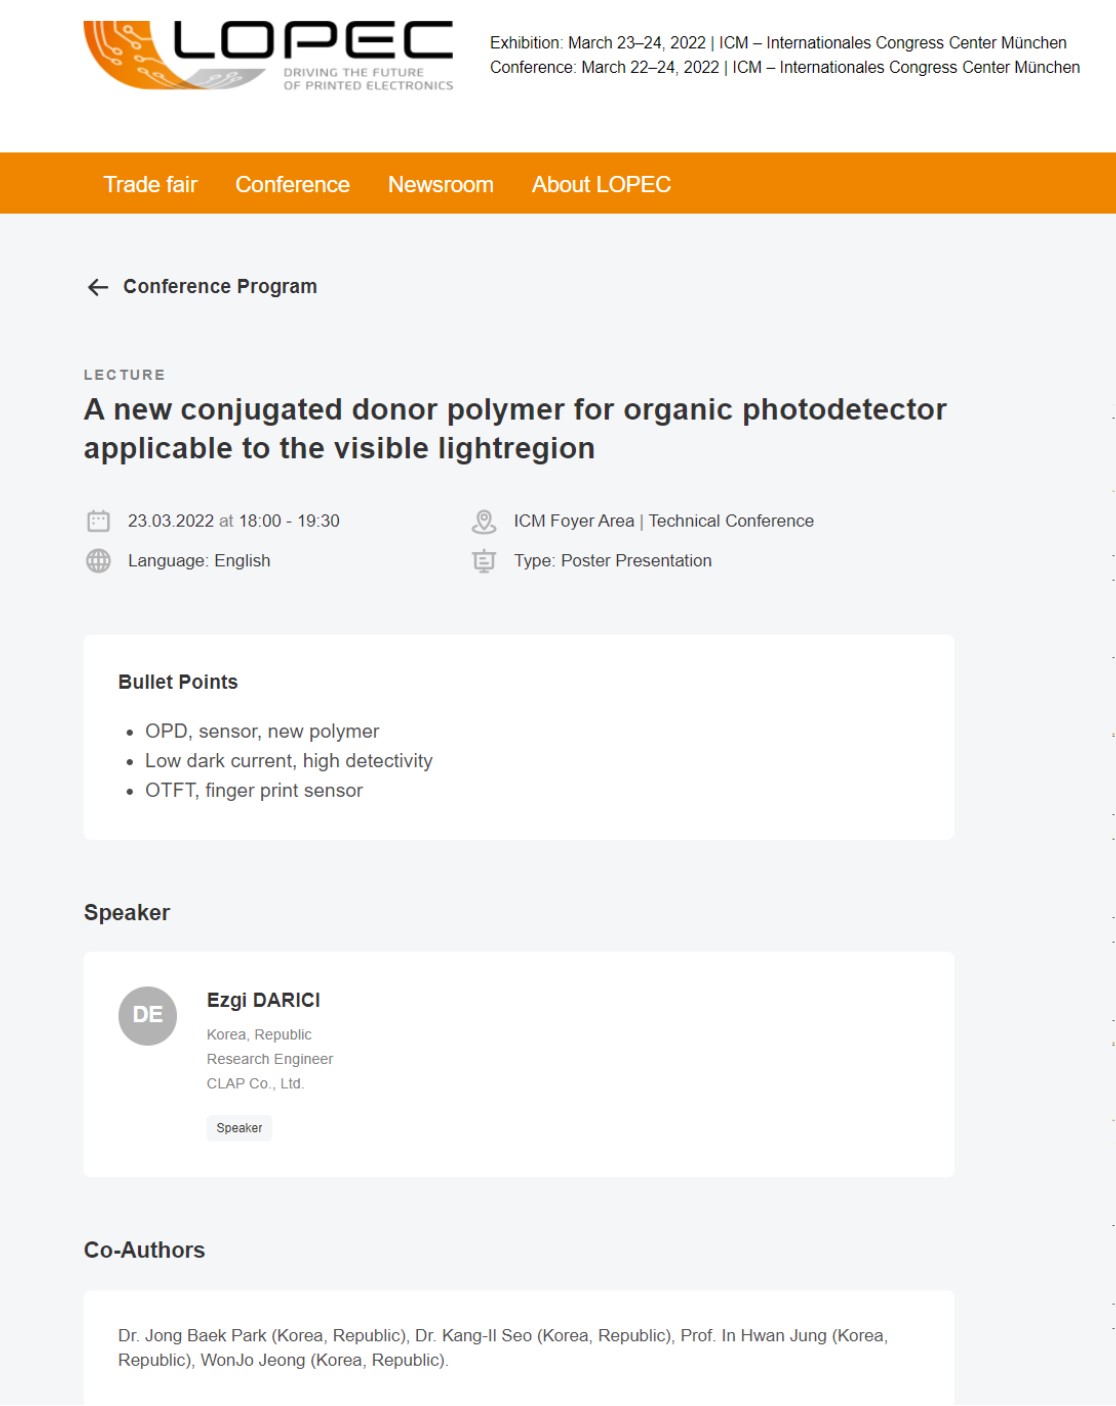Viewport: 1116px width, 1406px height.
Task: Open the Conference menu
Action: click(x=292, y=185)
